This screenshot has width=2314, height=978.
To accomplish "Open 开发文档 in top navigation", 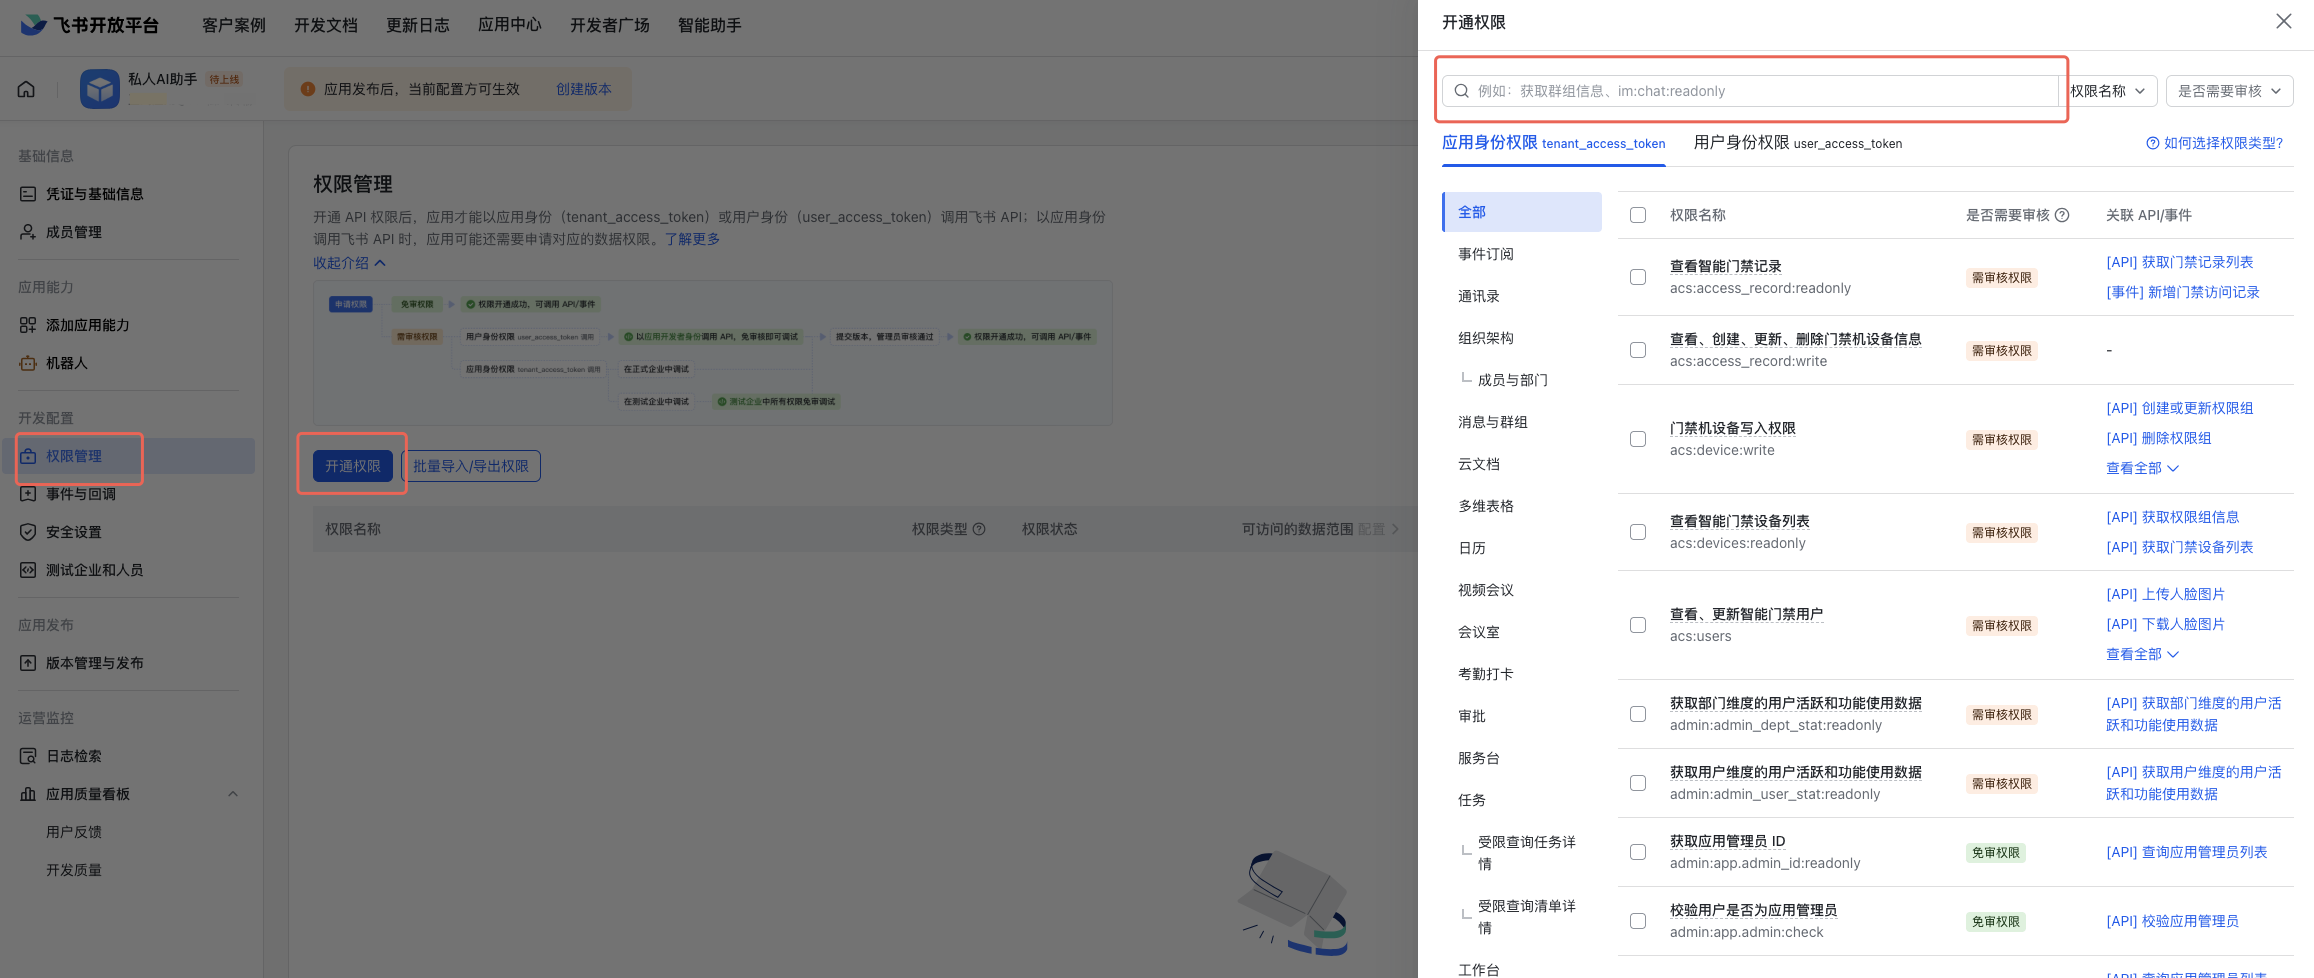I will pos(326,25).
